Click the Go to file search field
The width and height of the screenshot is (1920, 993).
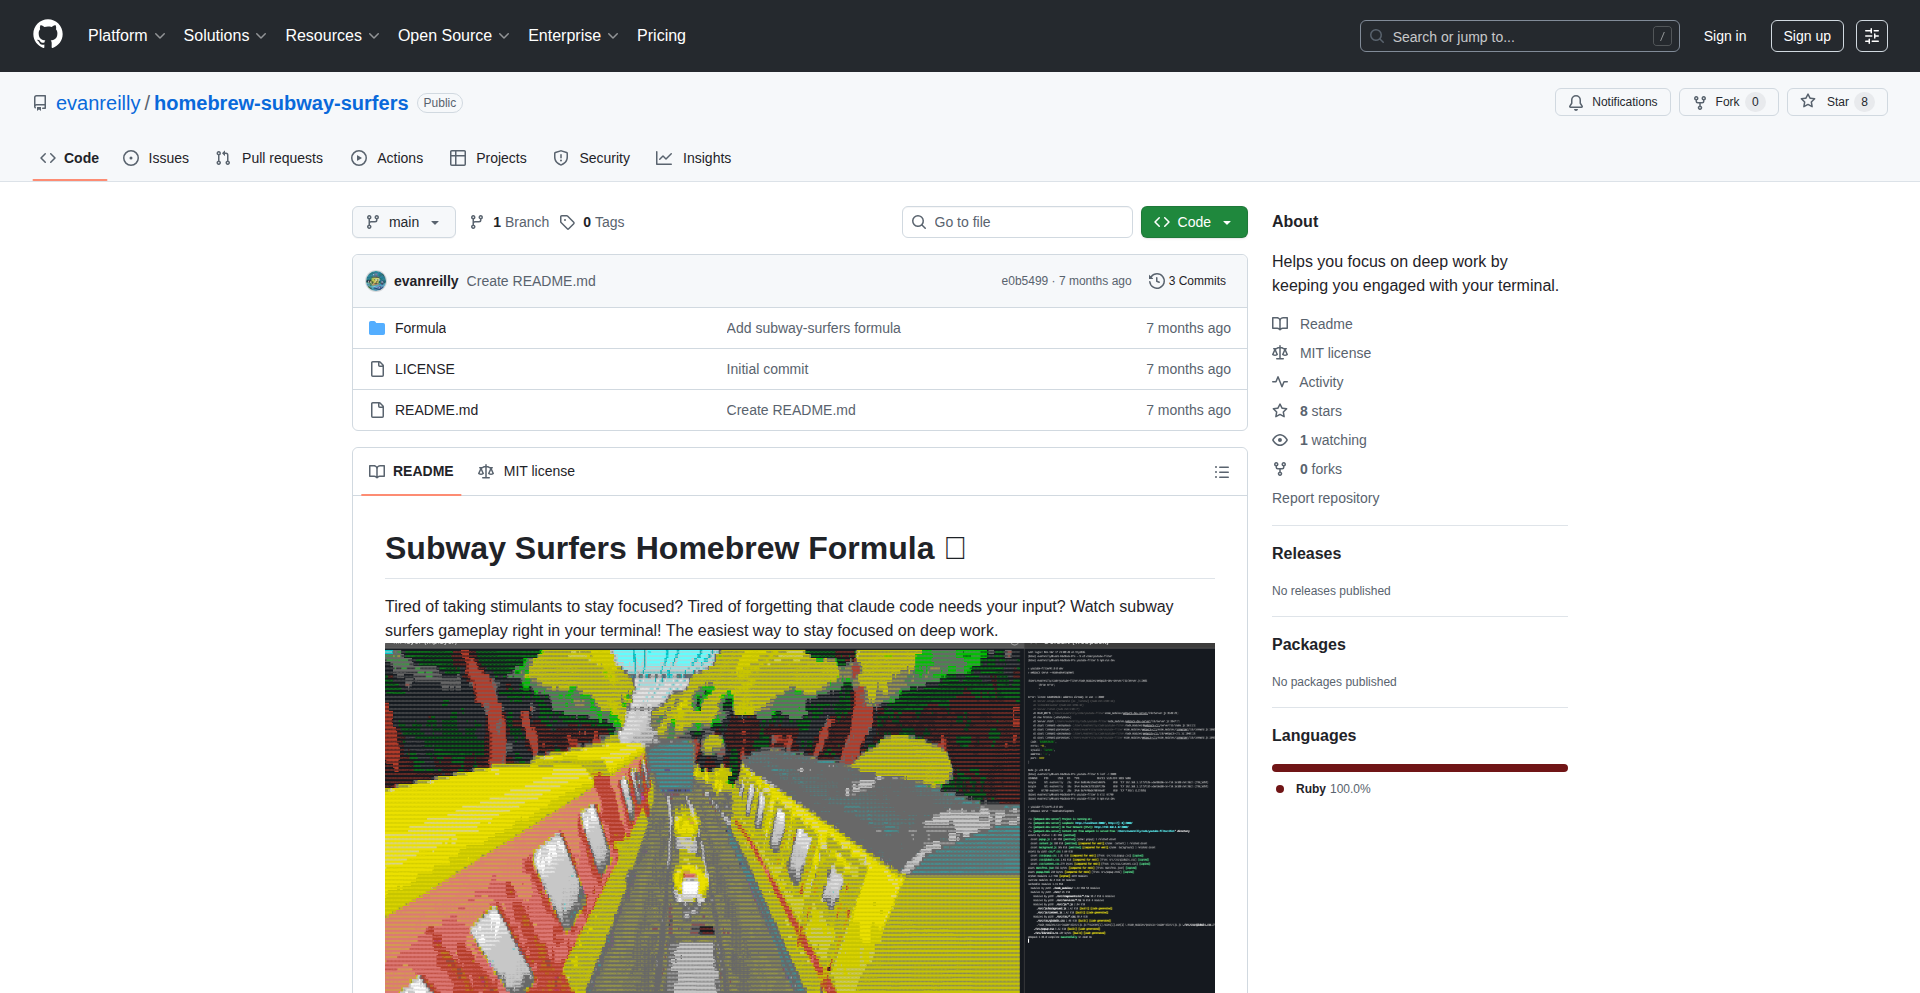(x=1017, y=222)
